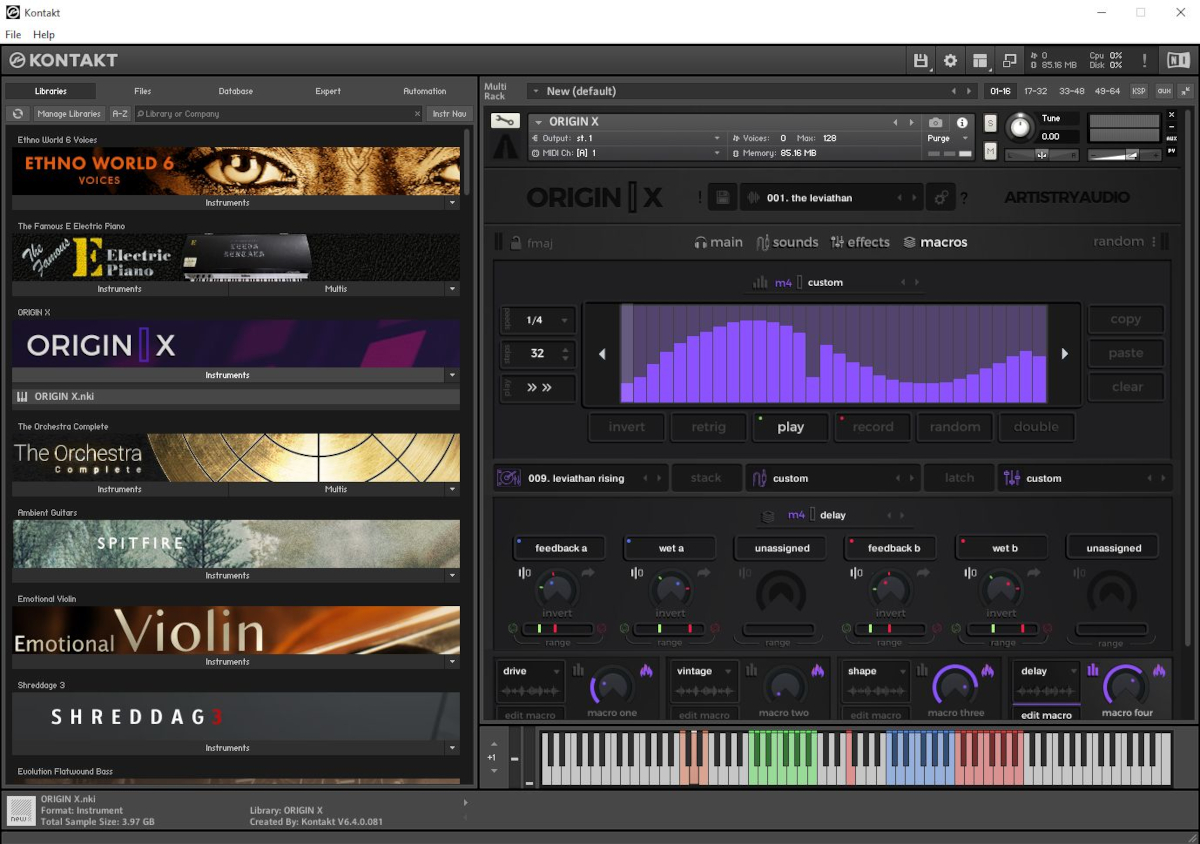Click the double button

[1036, 427]
